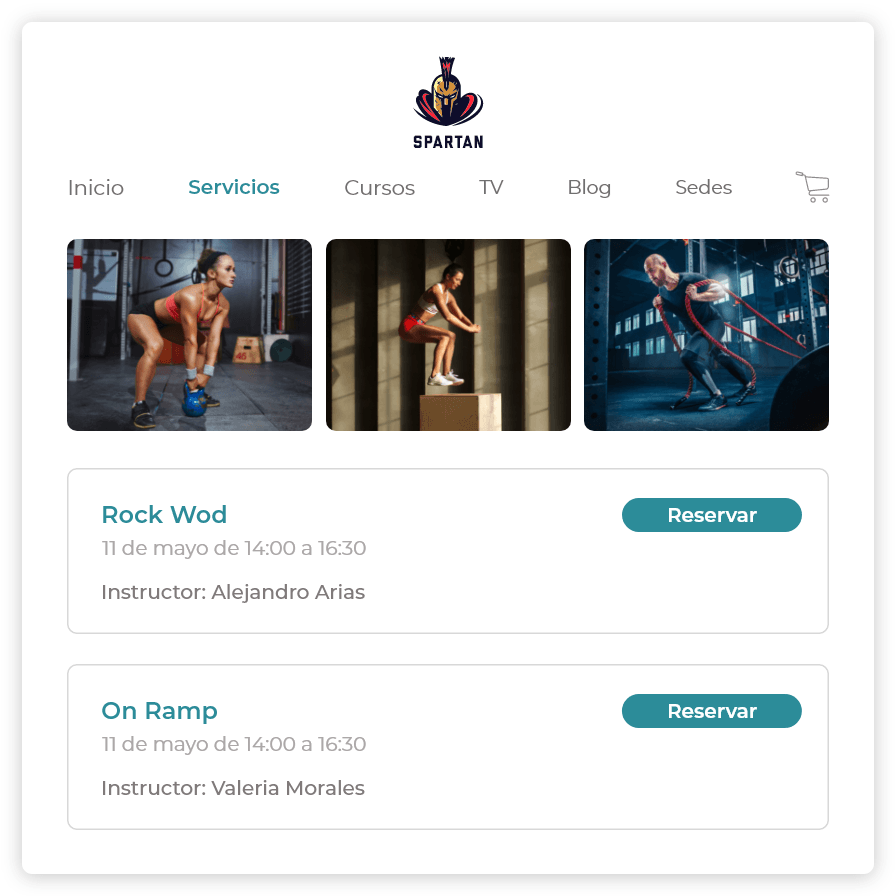Open the battle ropes photo
896x896 pixels.
706,335
